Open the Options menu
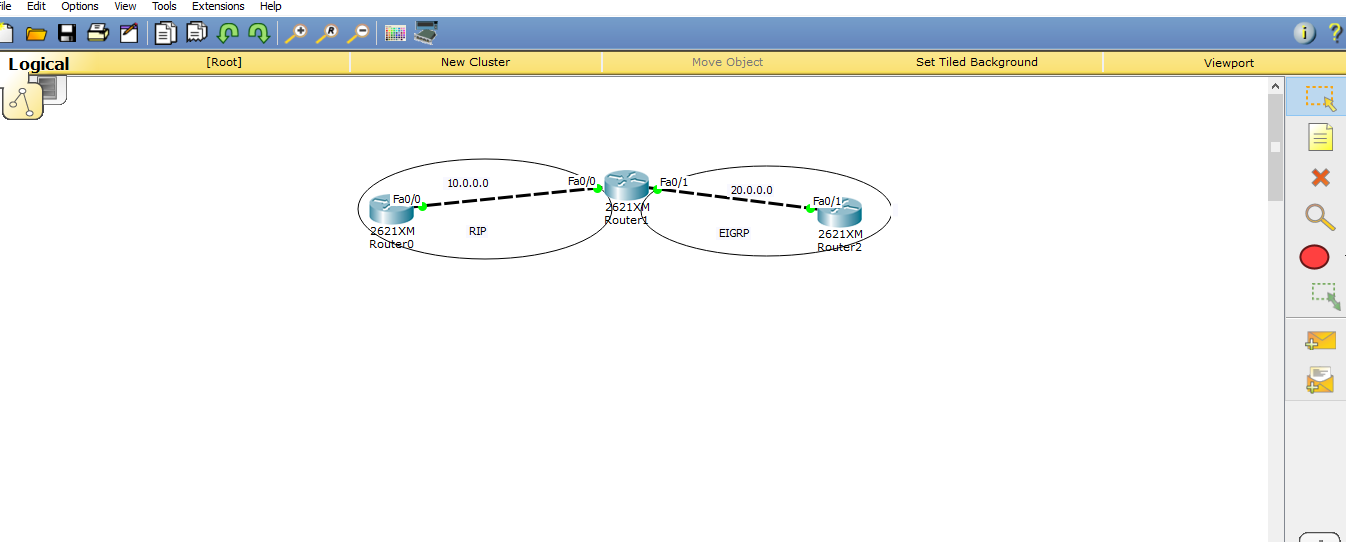 pyautogui.click(x=80, y=6)
